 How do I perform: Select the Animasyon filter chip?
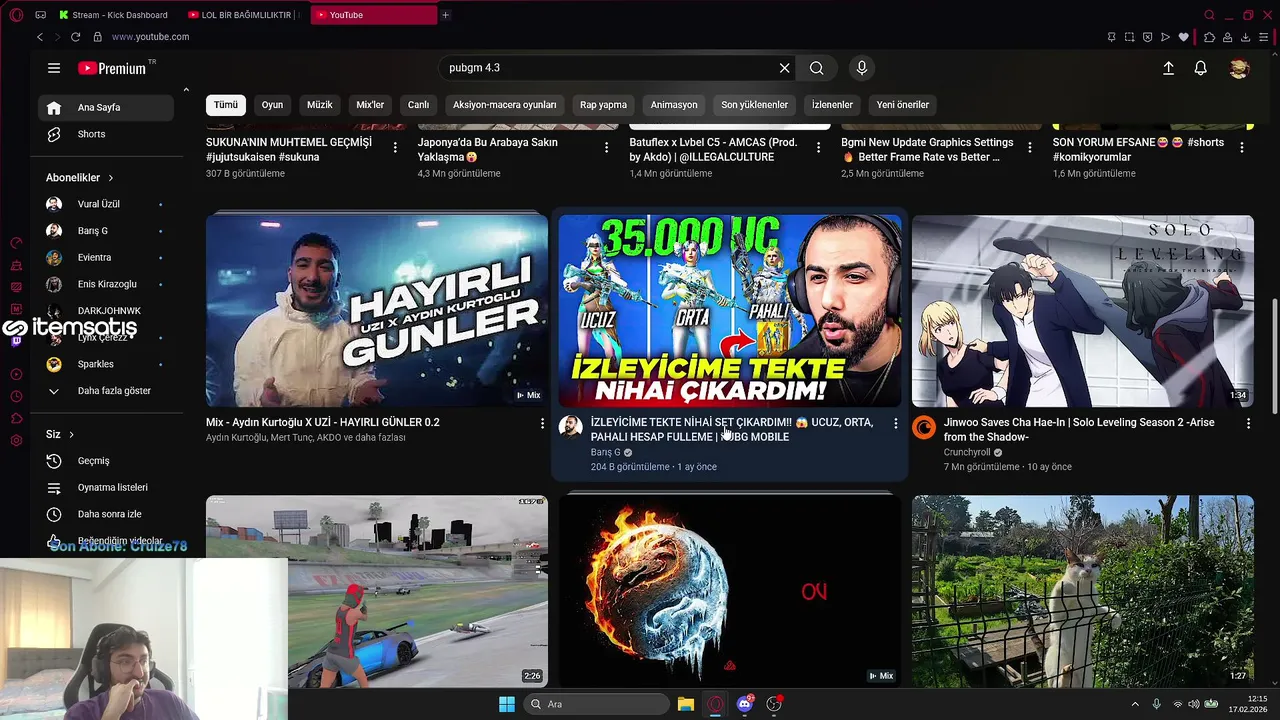(674, 105)
